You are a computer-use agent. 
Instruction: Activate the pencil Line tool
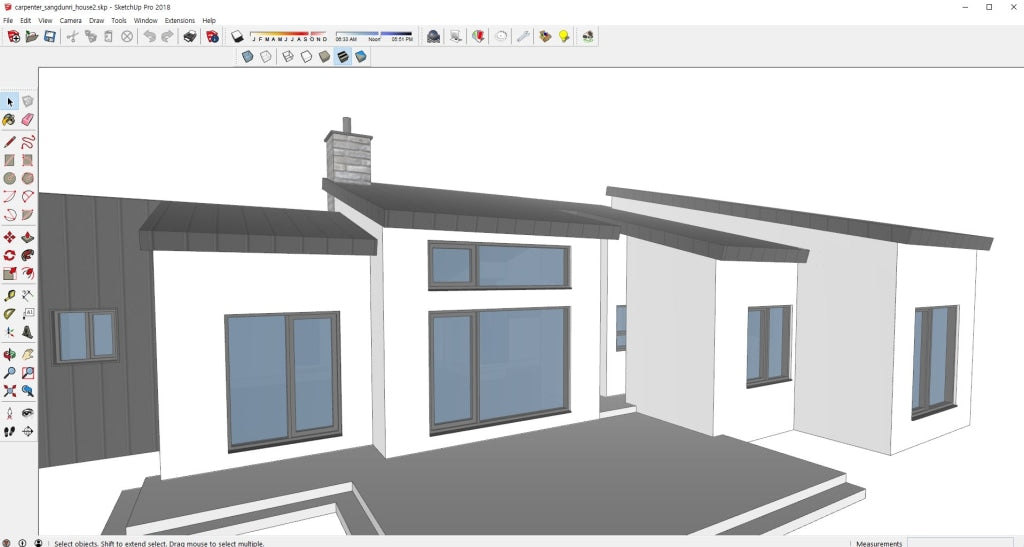click(9, 141)
